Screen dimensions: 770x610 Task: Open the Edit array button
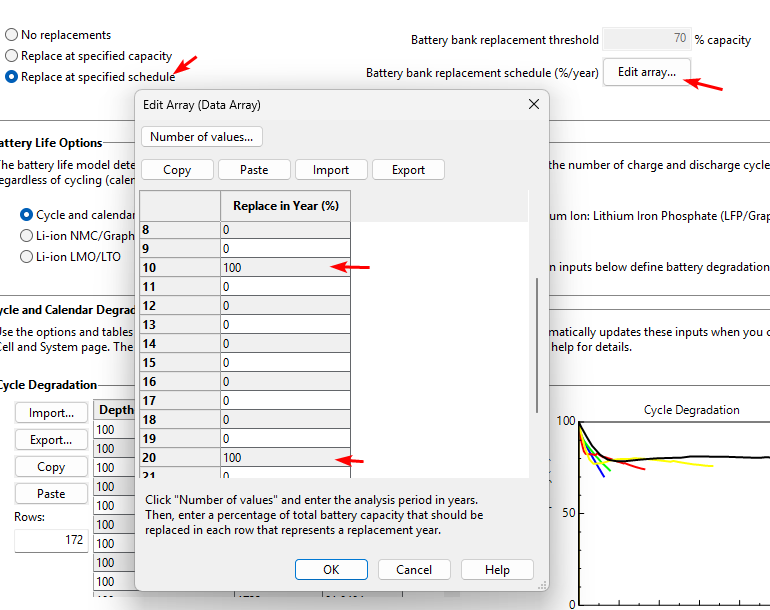point(646,72)
